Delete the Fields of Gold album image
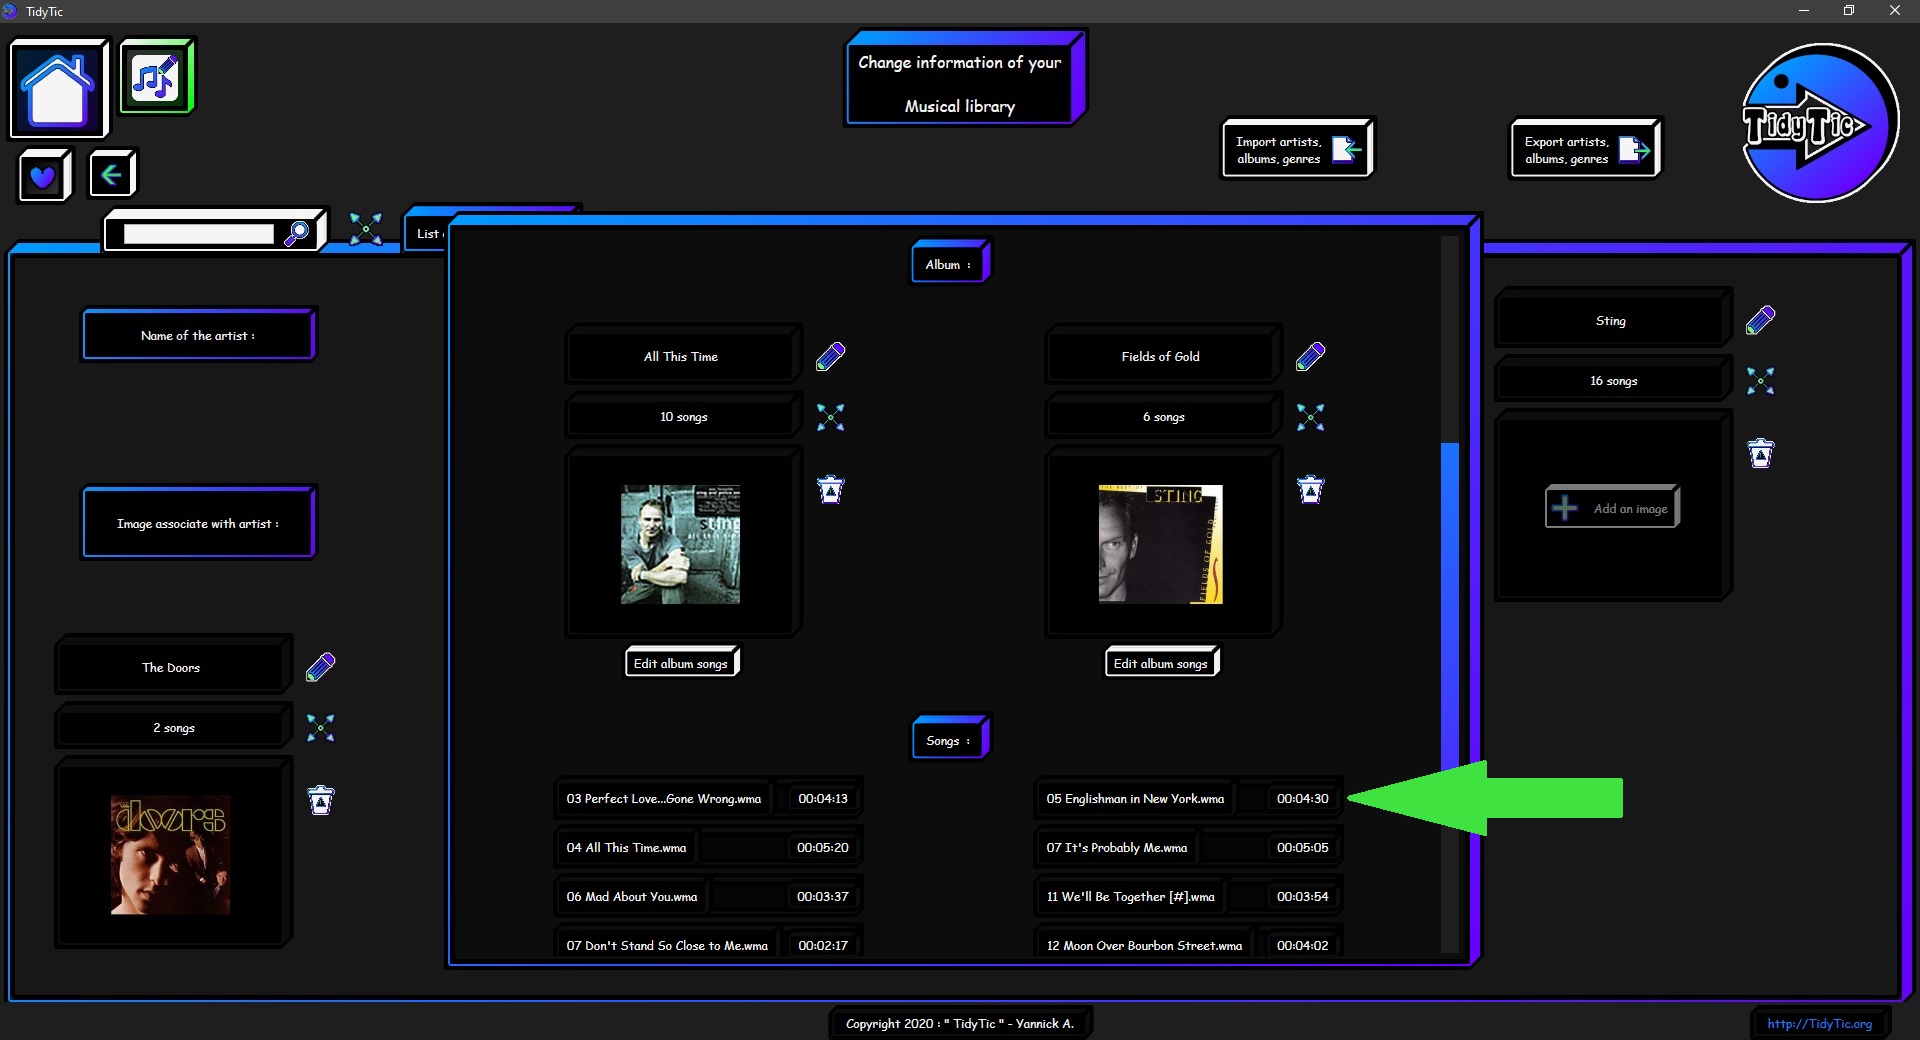Viewport: 1920px width, 1040px height. (x=1310, y=489)
